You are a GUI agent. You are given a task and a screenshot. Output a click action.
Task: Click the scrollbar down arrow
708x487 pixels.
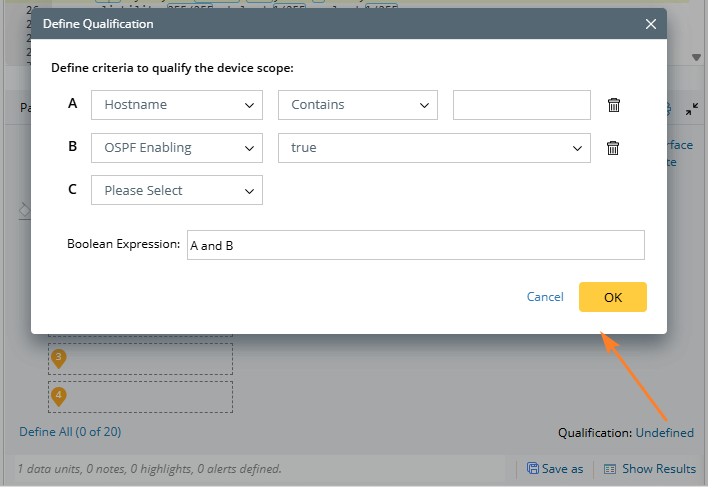click(x=697, y=57)
